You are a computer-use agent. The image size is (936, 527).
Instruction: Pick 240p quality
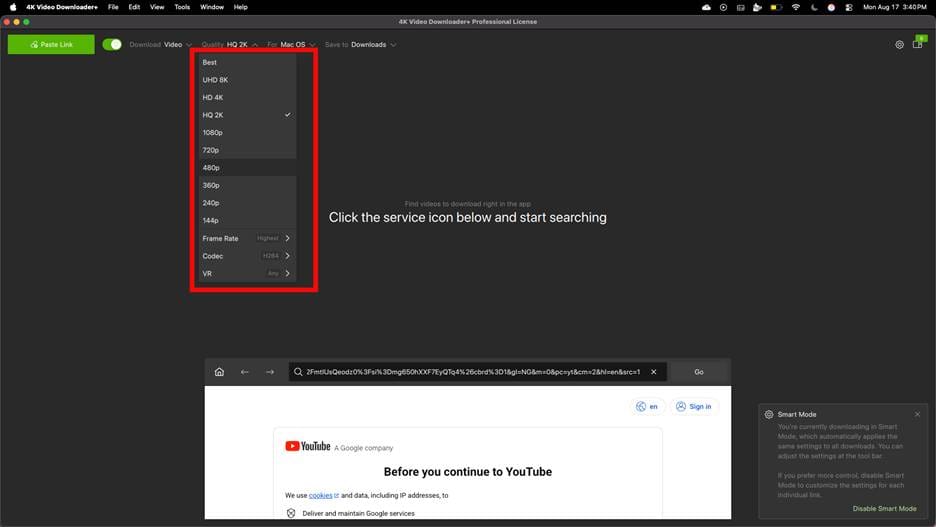click(247, 203)
